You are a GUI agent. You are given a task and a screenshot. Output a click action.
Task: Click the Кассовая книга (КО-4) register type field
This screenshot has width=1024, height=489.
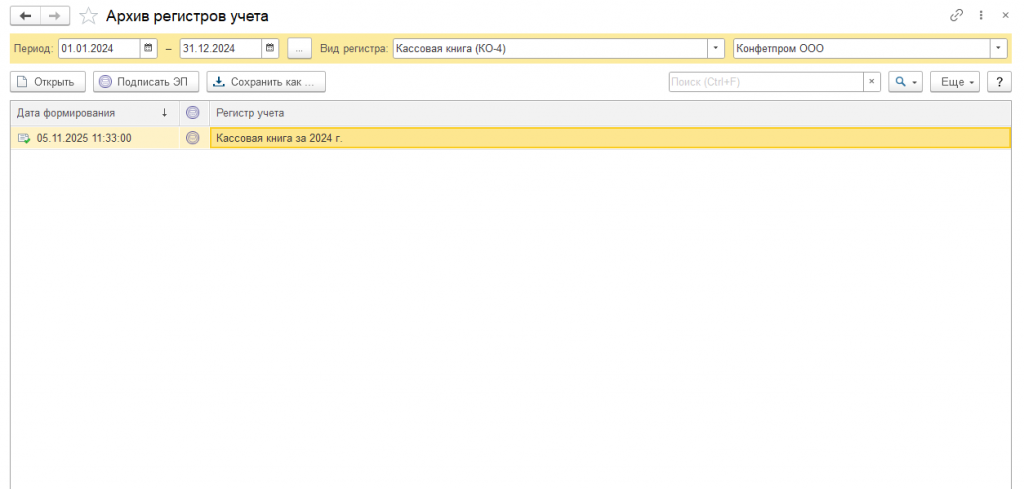pos(551,48)
